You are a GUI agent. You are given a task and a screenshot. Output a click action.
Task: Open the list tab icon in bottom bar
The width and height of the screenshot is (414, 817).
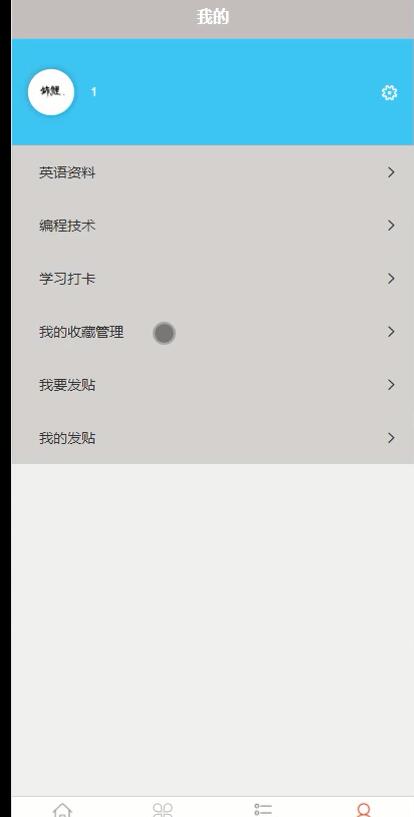coord(263,810)
